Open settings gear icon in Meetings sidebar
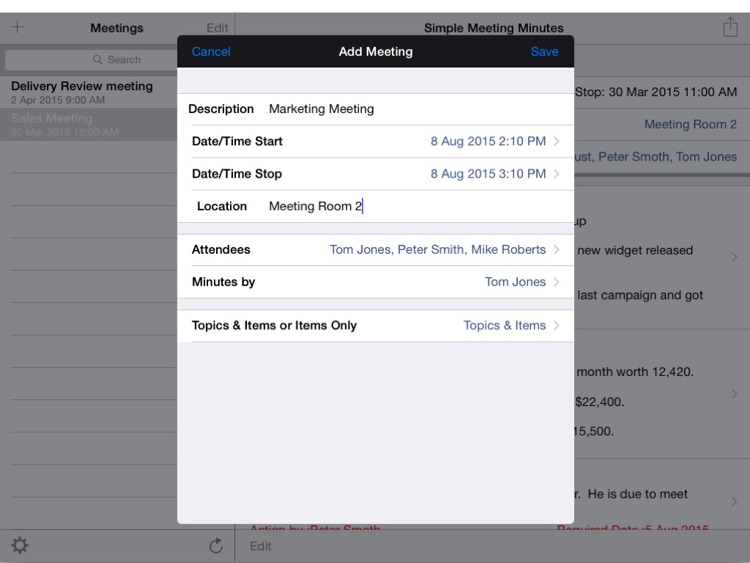Viewport: 750px width, 563px height. pos(20,545)
